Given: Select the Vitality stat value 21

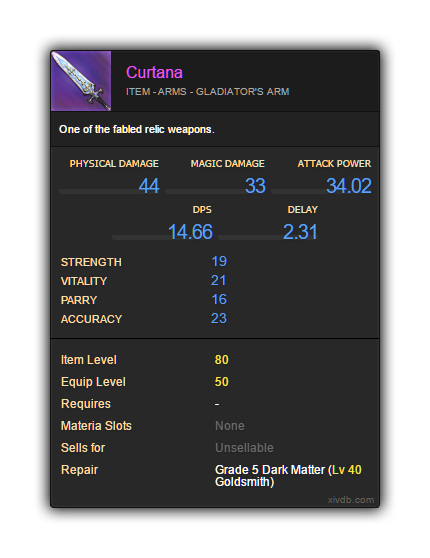Looking at the screenshot, I should click(x=219, y=281).
